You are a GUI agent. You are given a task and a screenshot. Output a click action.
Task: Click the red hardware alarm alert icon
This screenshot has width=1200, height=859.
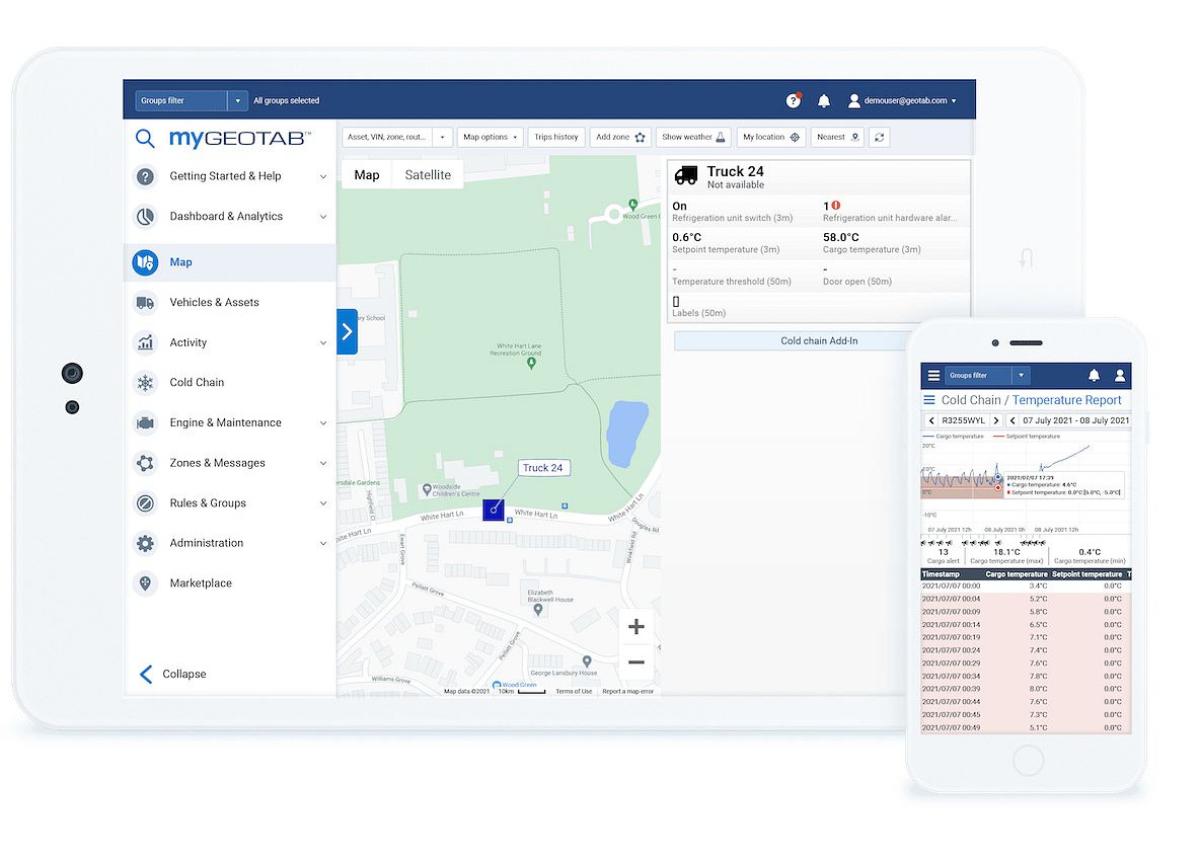tap(836, 206)
